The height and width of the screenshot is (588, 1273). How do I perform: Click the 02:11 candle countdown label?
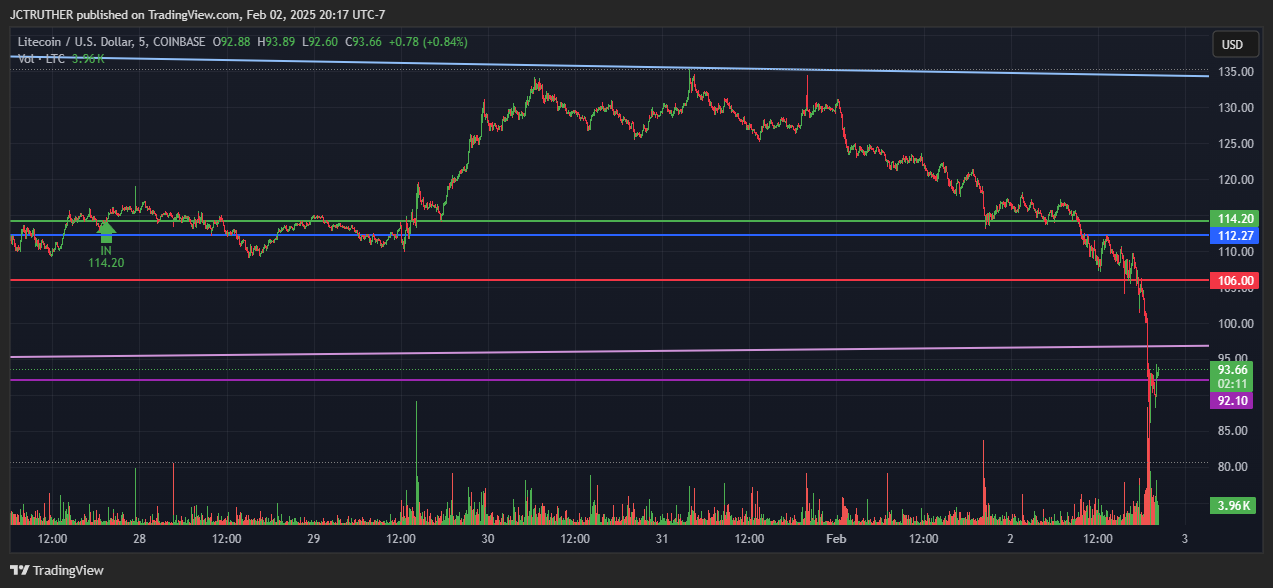coord(1232,384)
